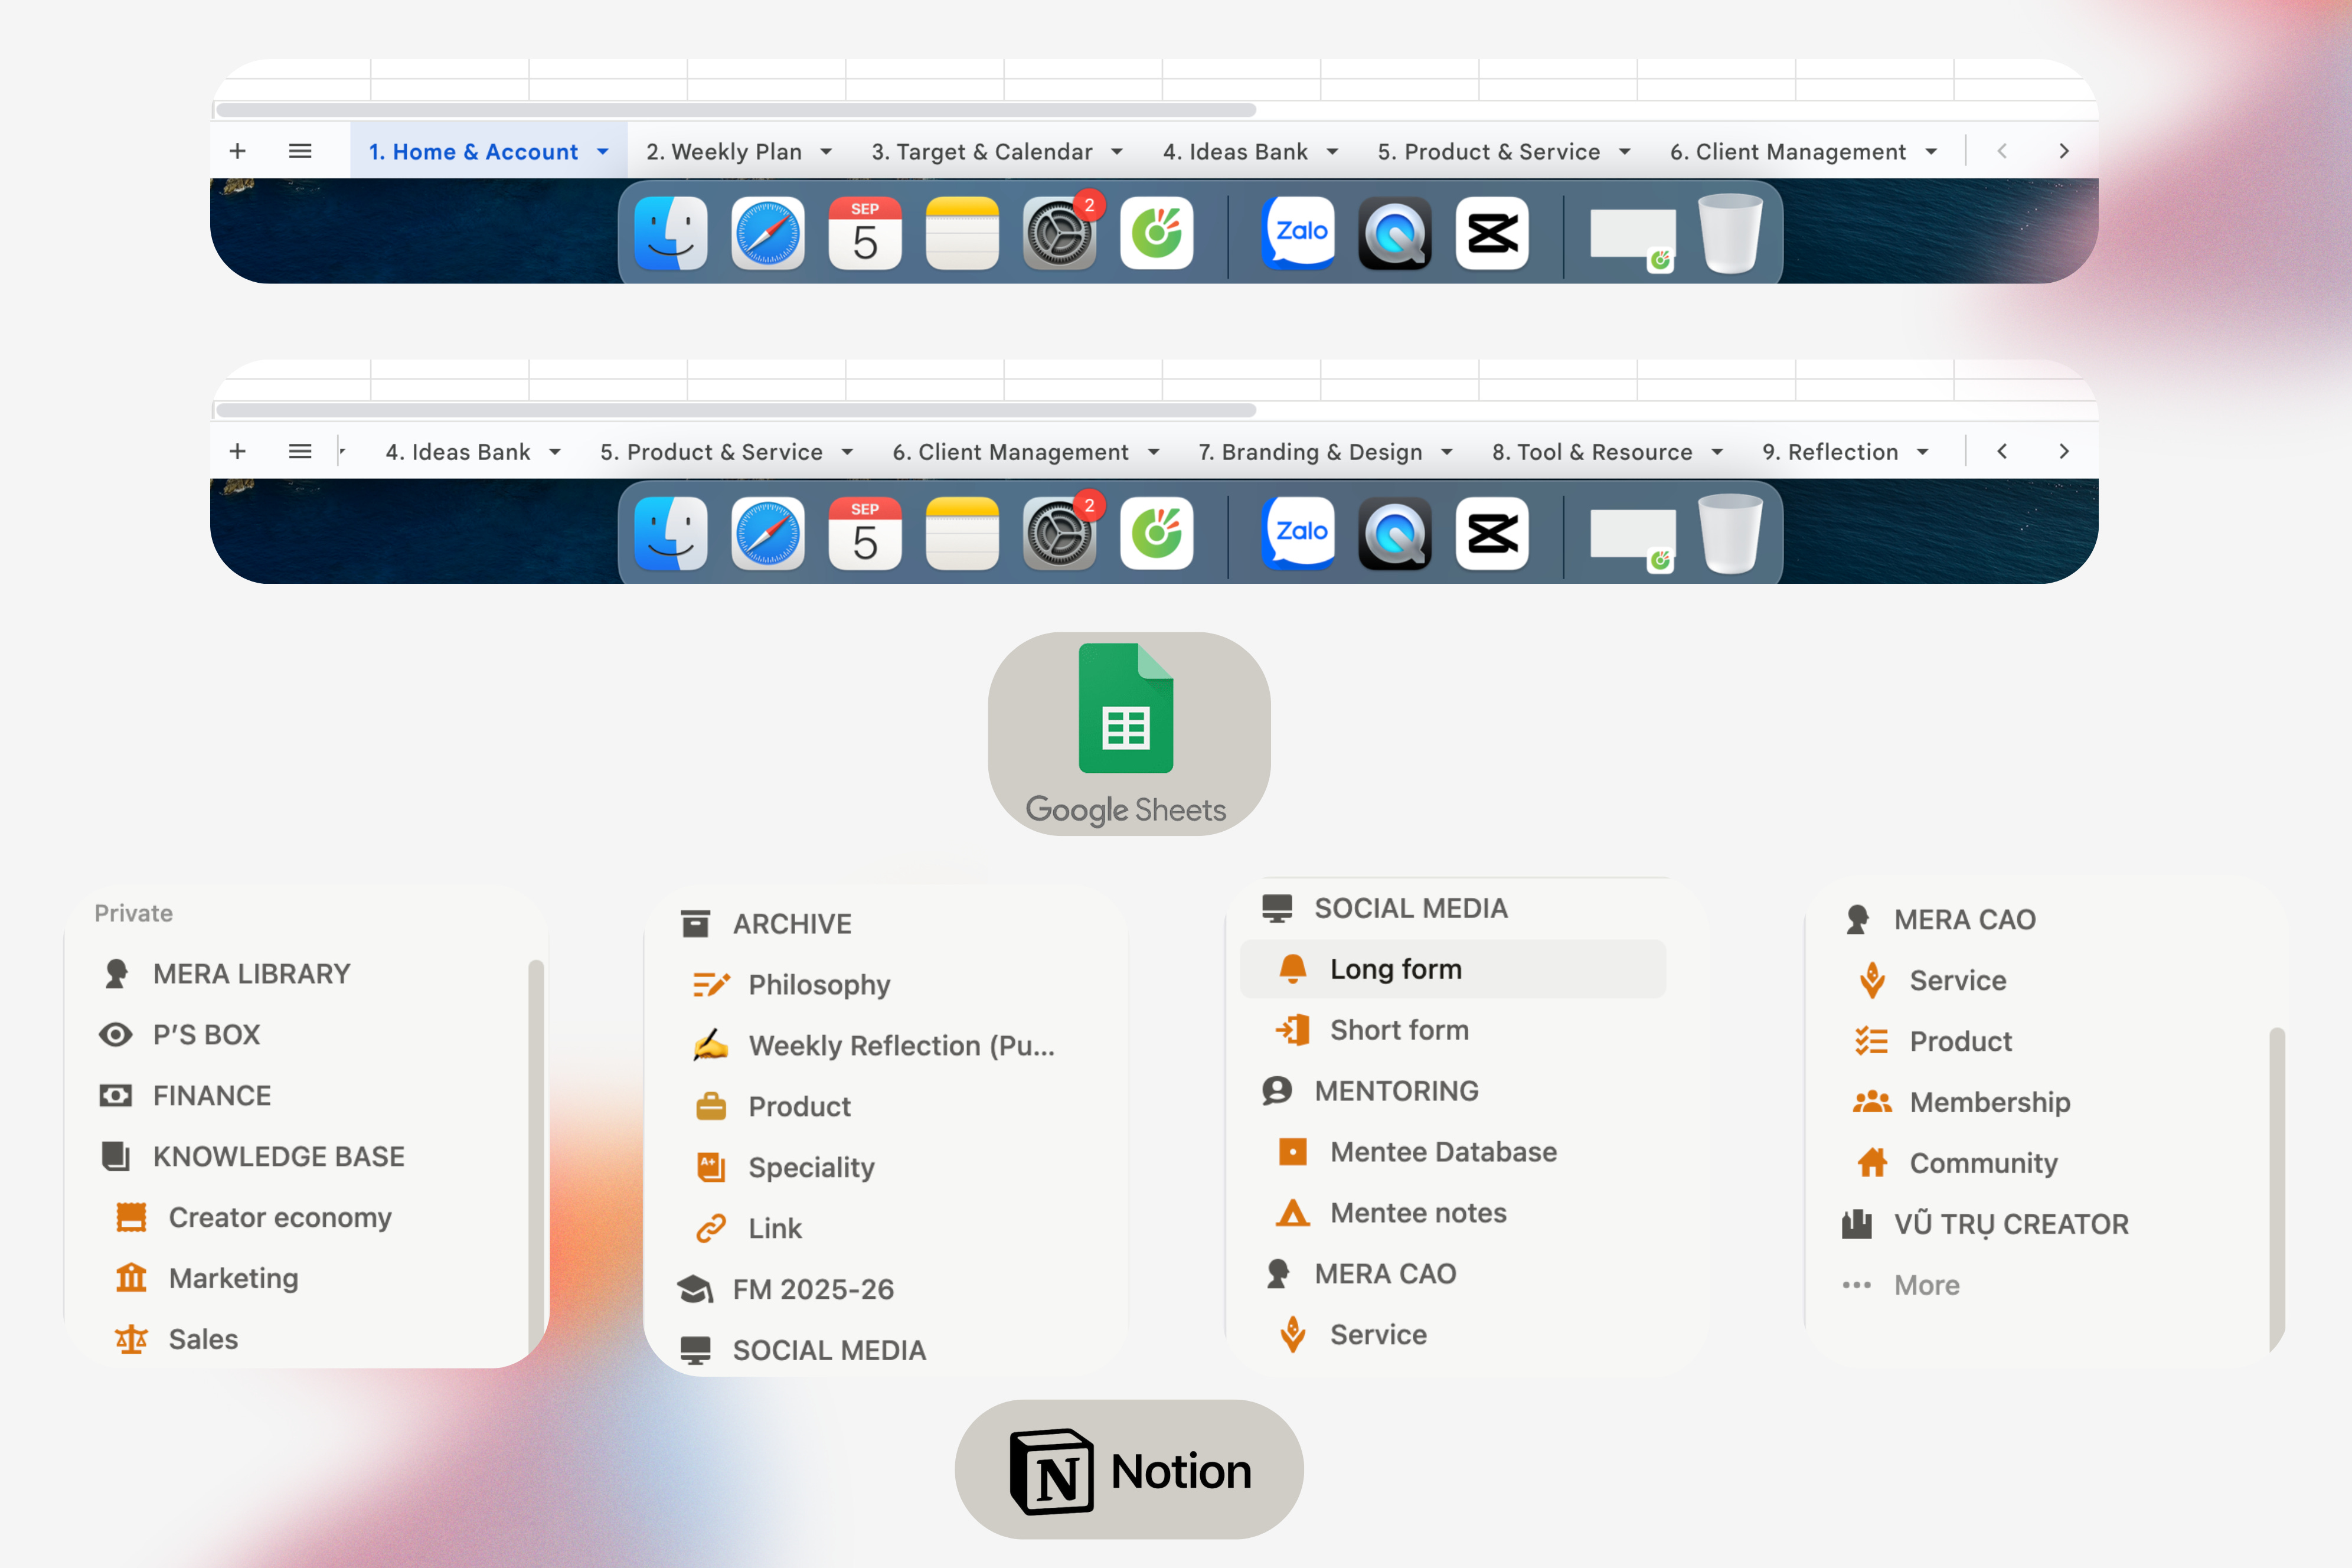The image size is (2352, 1568).
Task: Click the Philosophy pencil-lines icon
Action: pyautogui.click(x=711, y=984)
